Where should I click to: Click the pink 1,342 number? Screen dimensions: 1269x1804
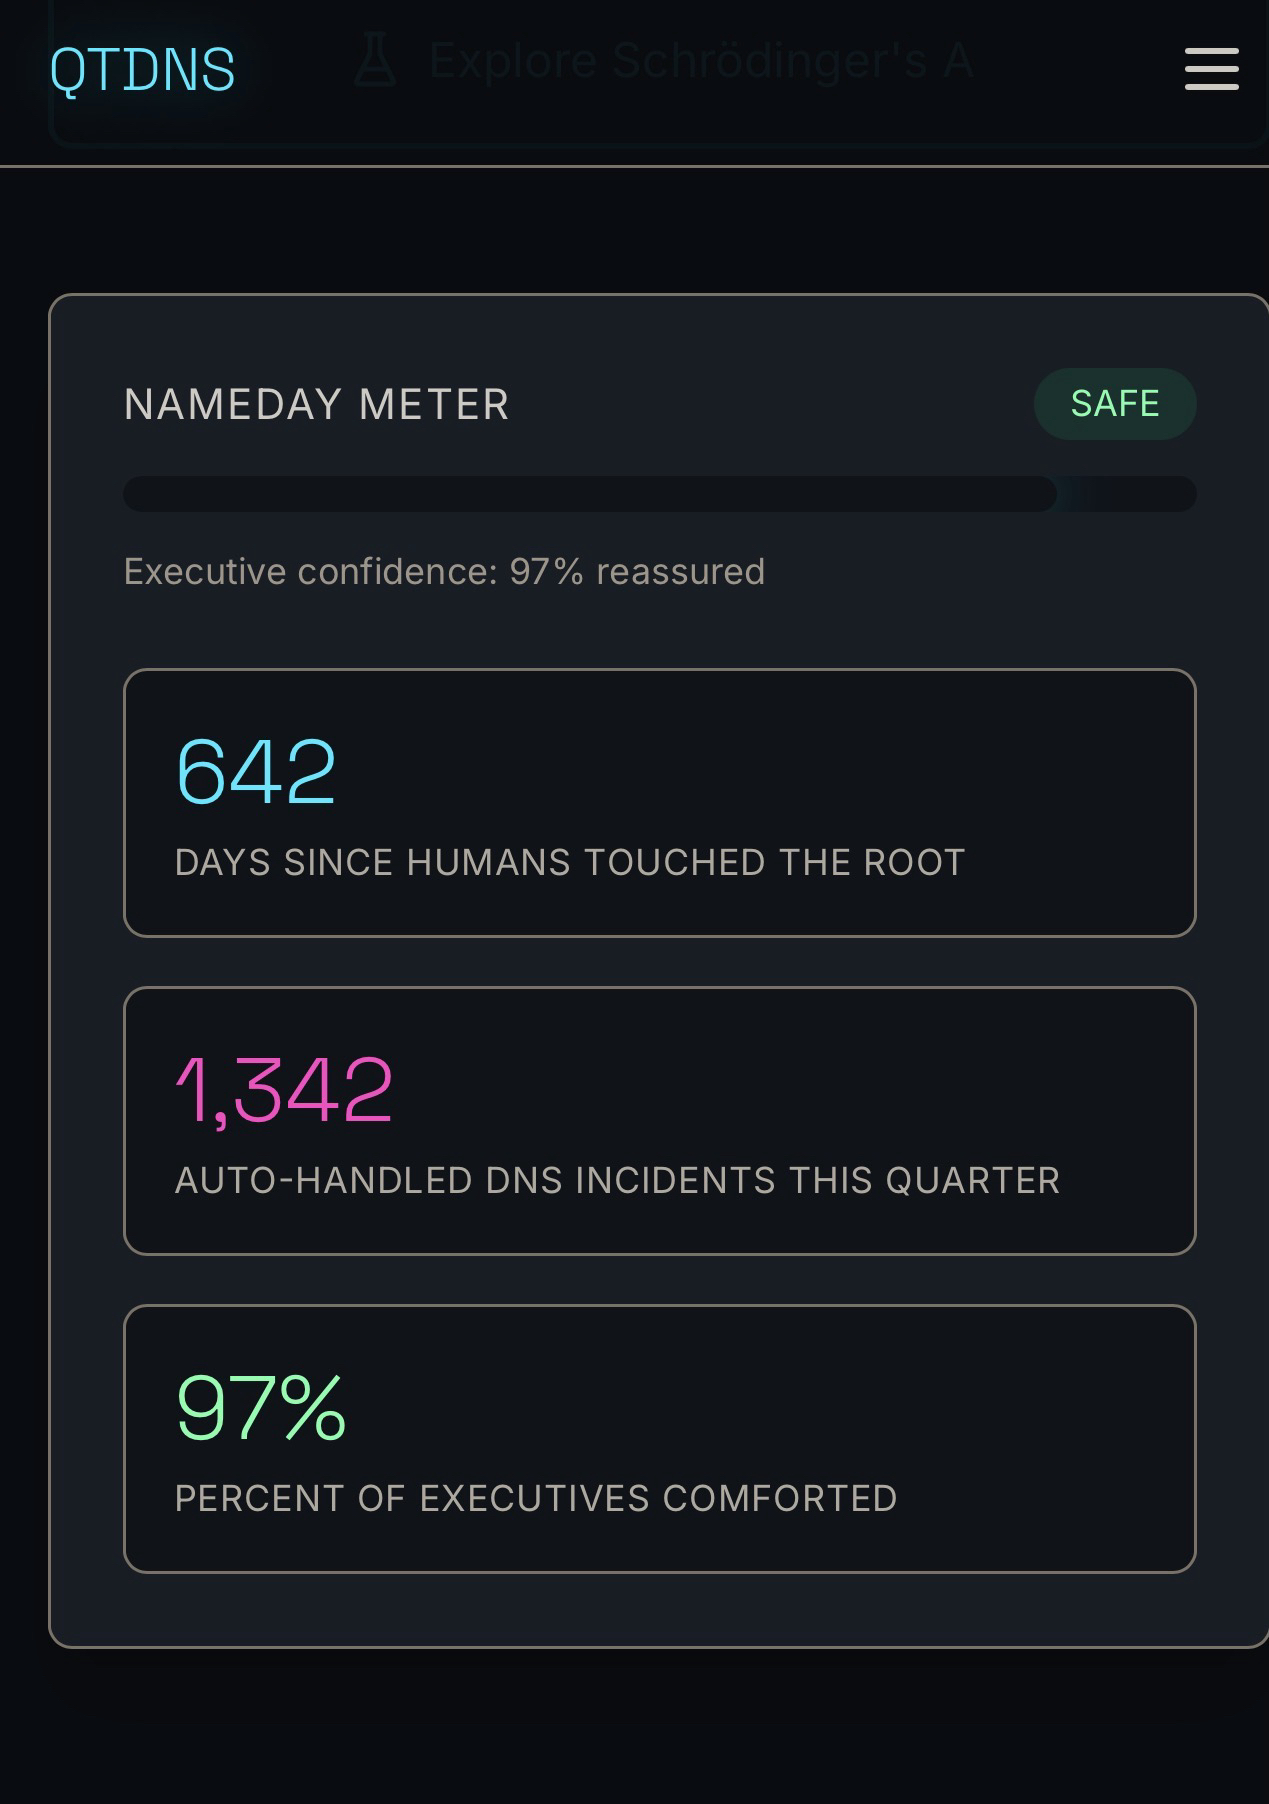(284, 1089)
